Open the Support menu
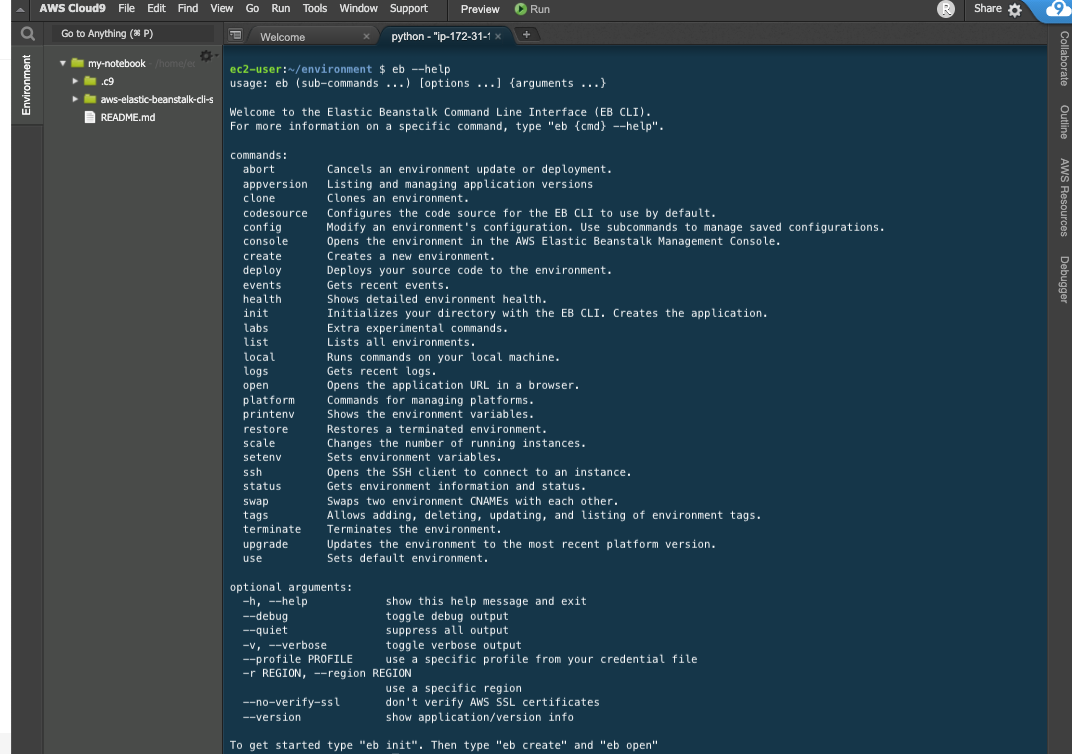Screen dimensions: 1072x754 (x=409, y=8)
